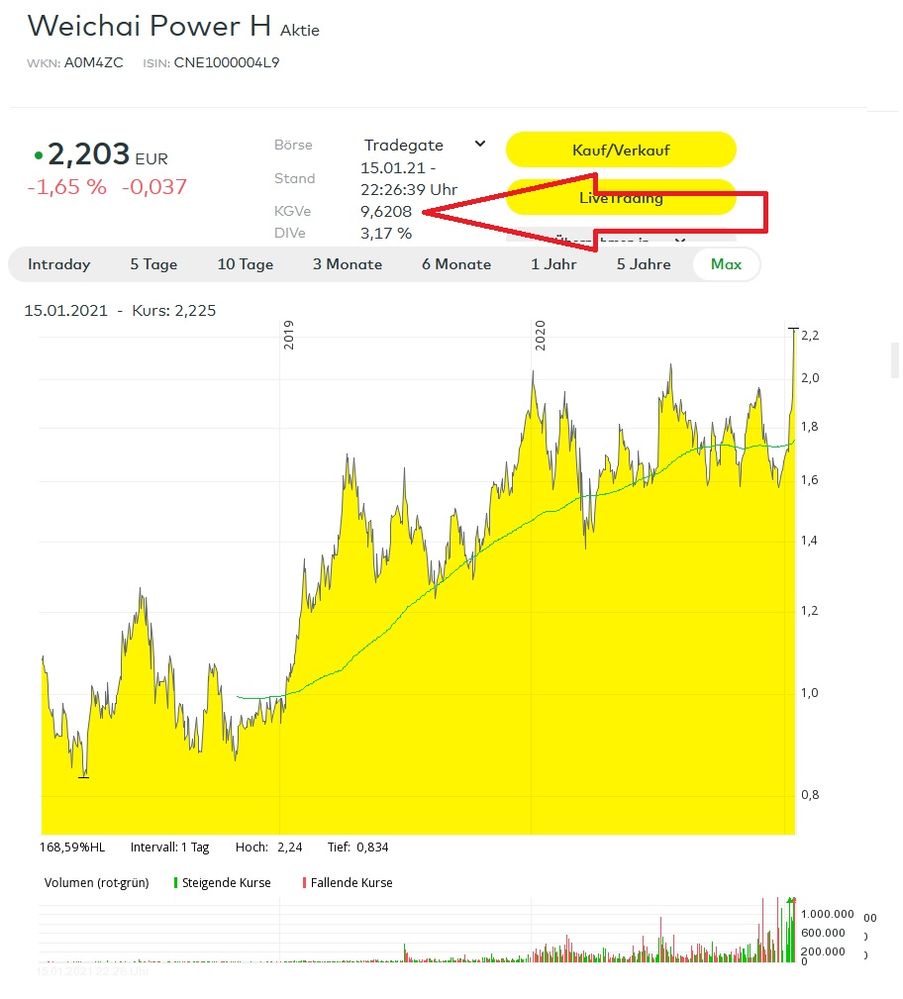Click the low-point marker on the chart

(84, 776)
